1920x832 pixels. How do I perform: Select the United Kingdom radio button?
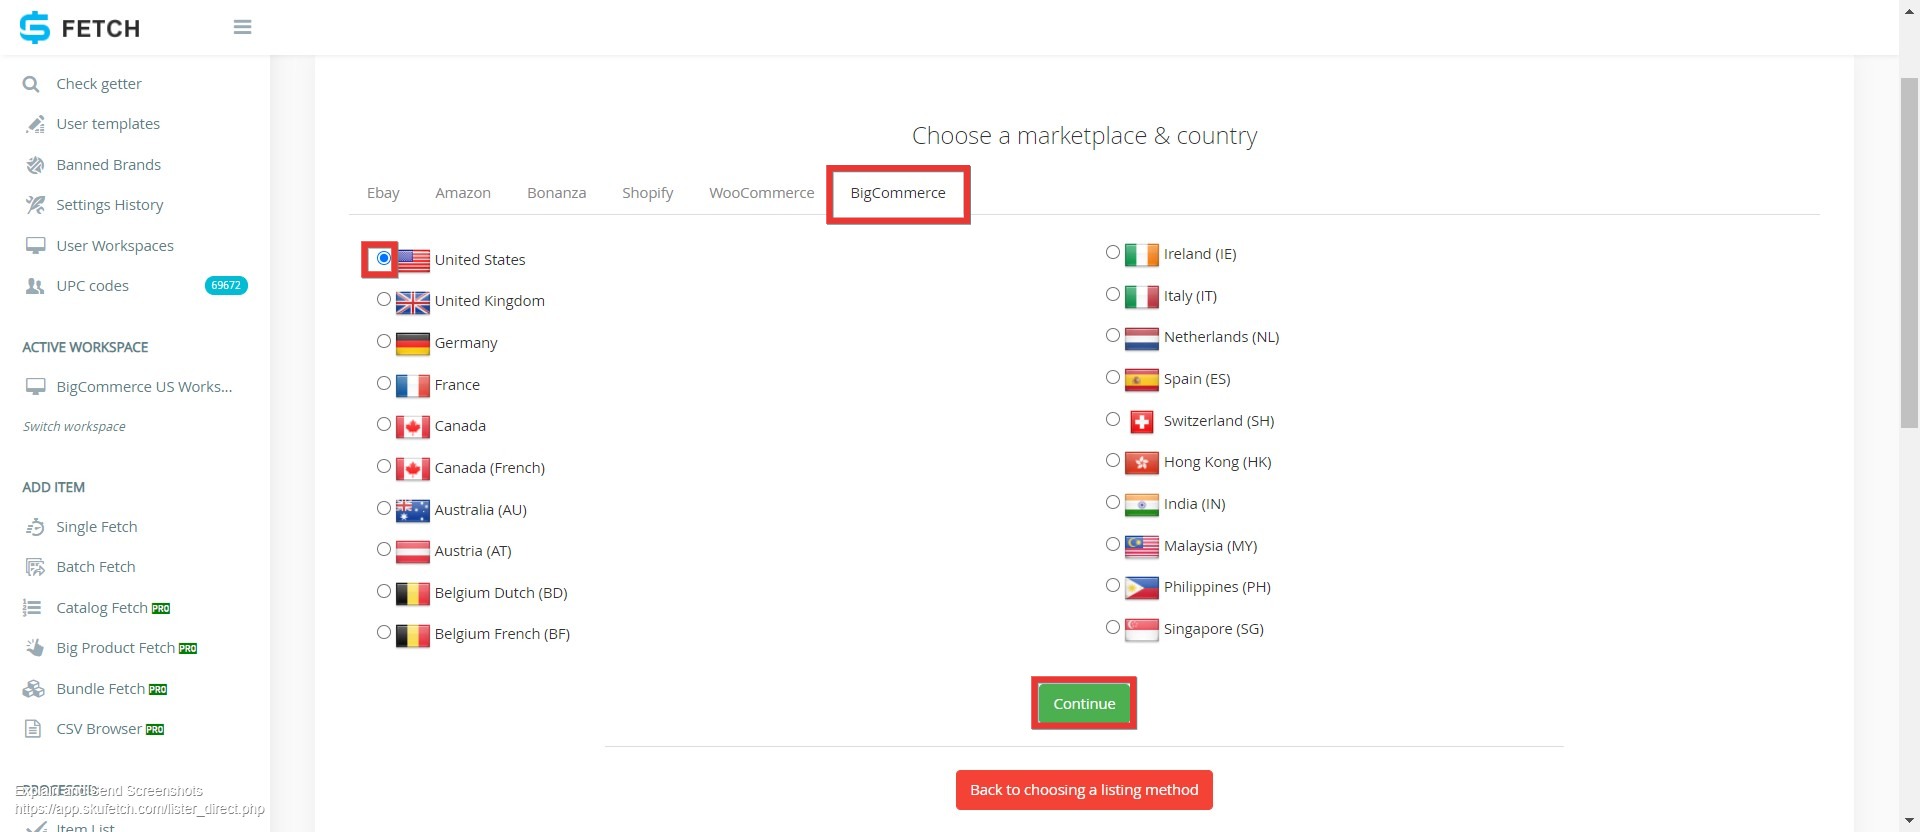pyautogui.click(x=384, y=299)
